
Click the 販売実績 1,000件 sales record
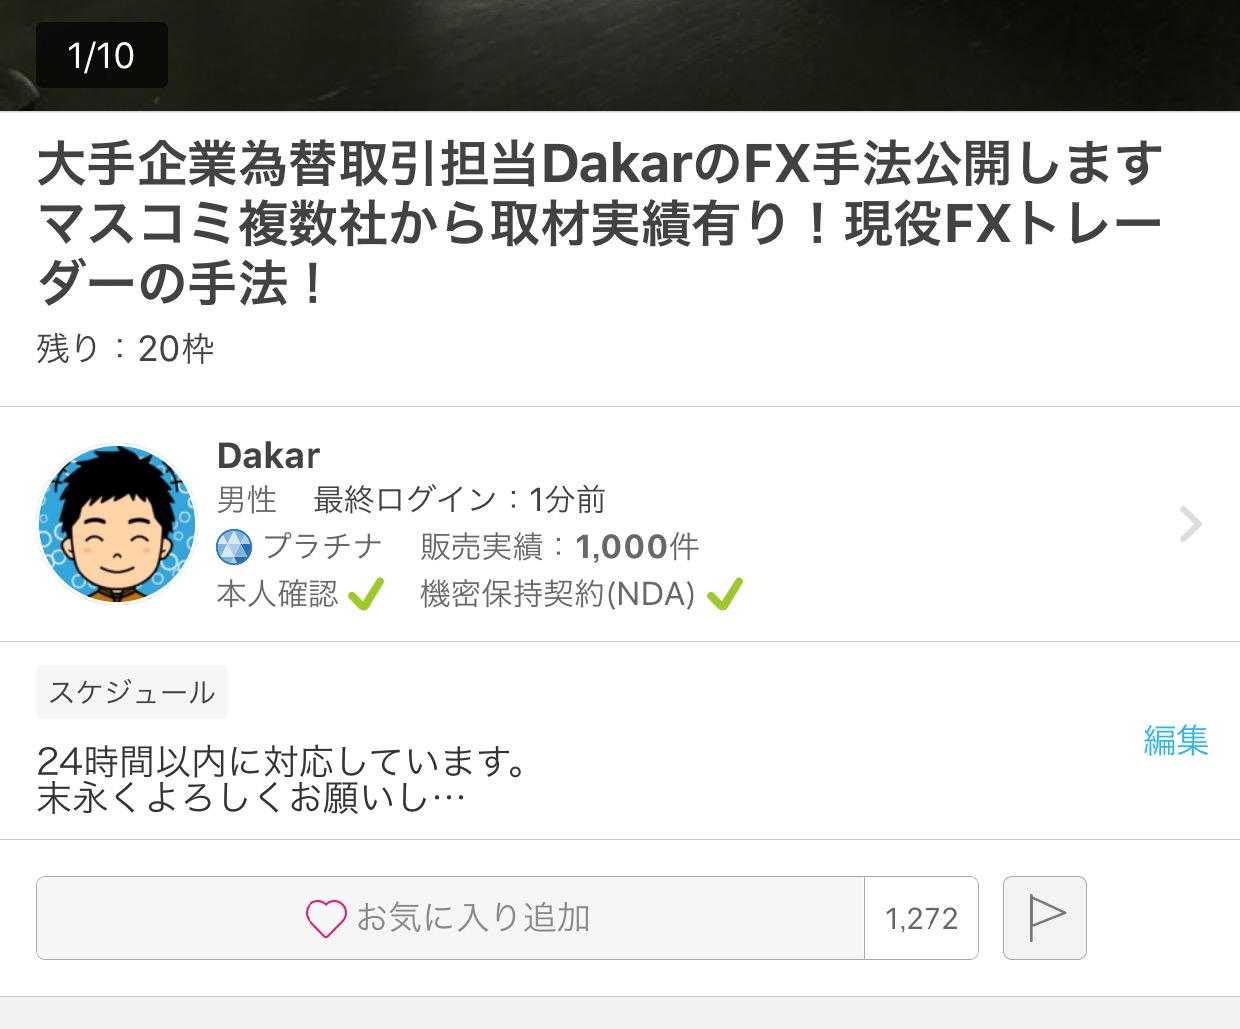coord(560,547)
